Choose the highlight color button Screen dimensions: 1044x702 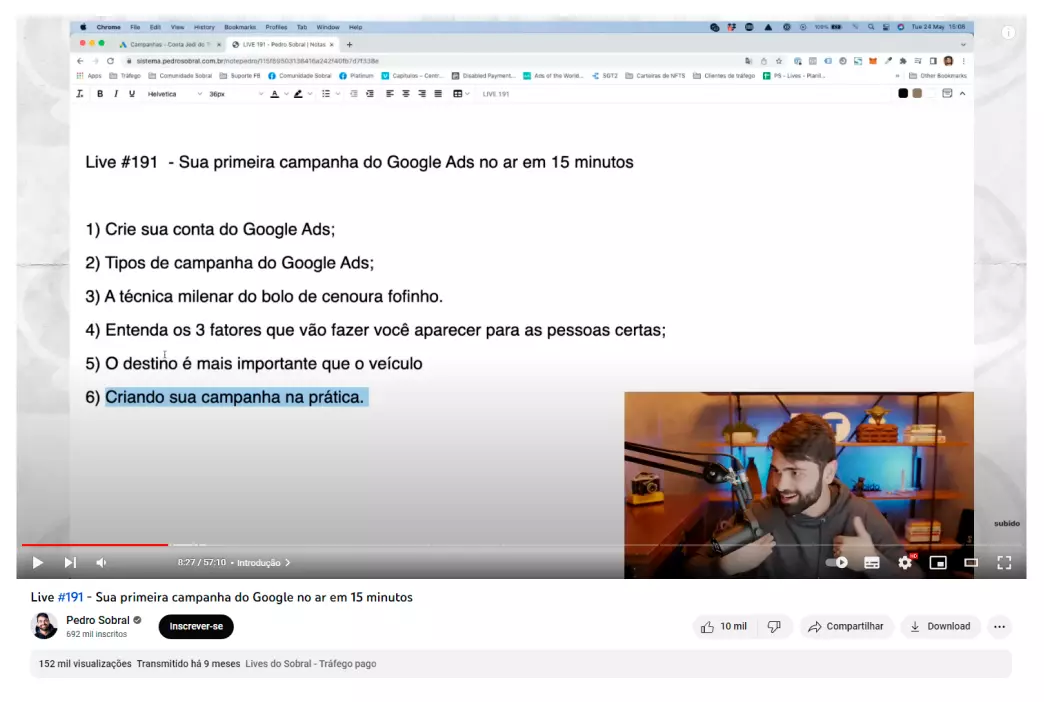point(298,94)
